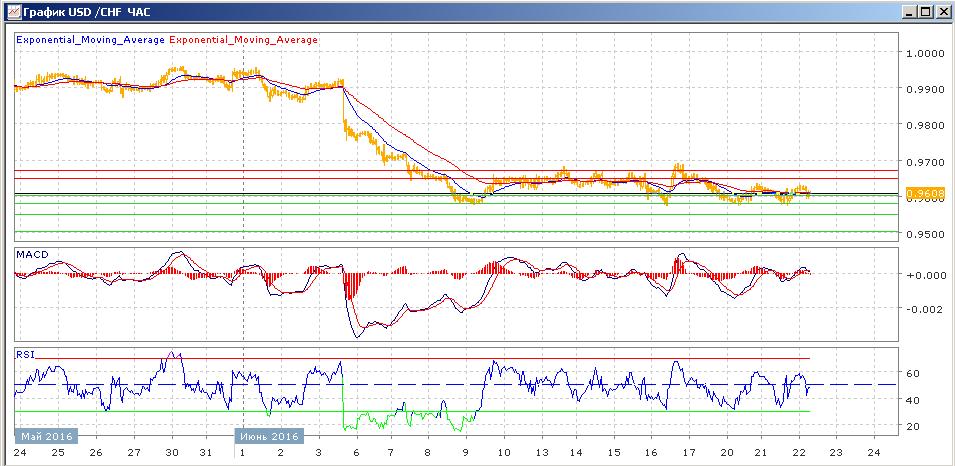Click the 'Июнь 2016' month marker
This screenshot has width=955, height=466.
[268, 437]
